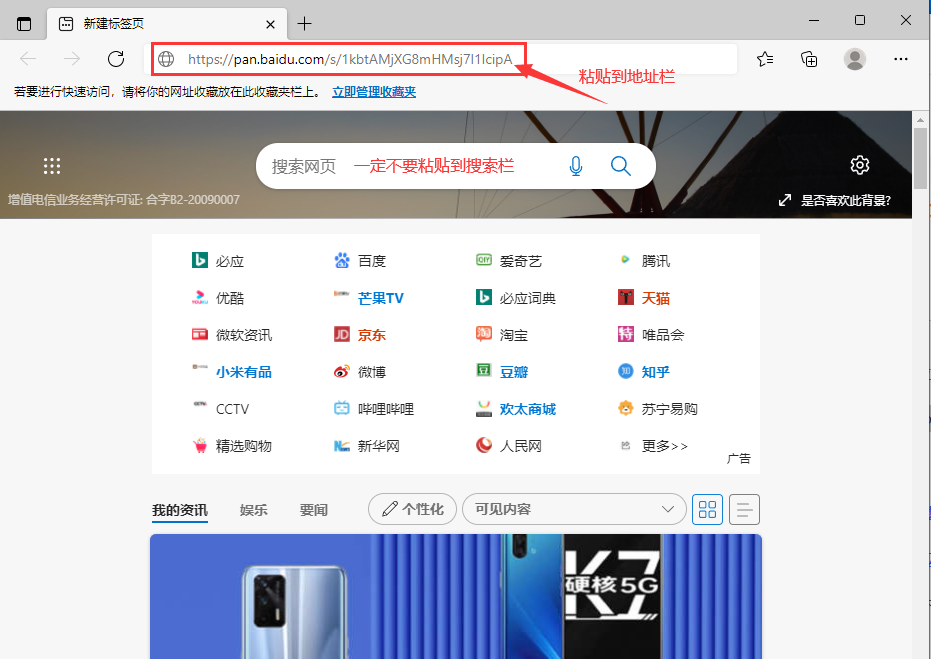Open the 淘宝 quick link

[x=502, y=335]
